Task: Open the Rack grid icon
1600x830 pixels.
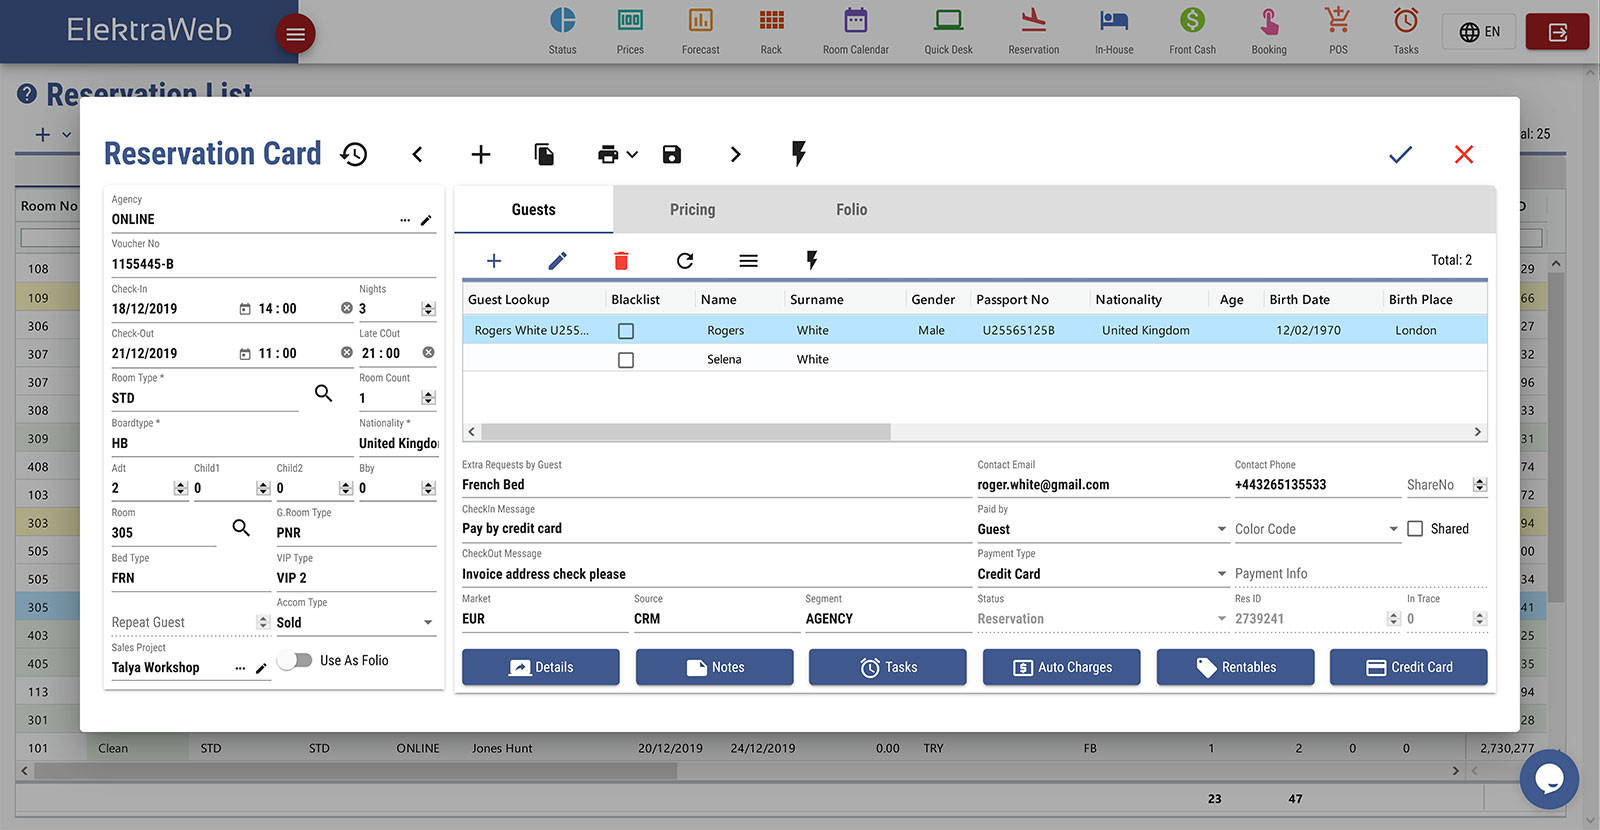Action: 771,20
